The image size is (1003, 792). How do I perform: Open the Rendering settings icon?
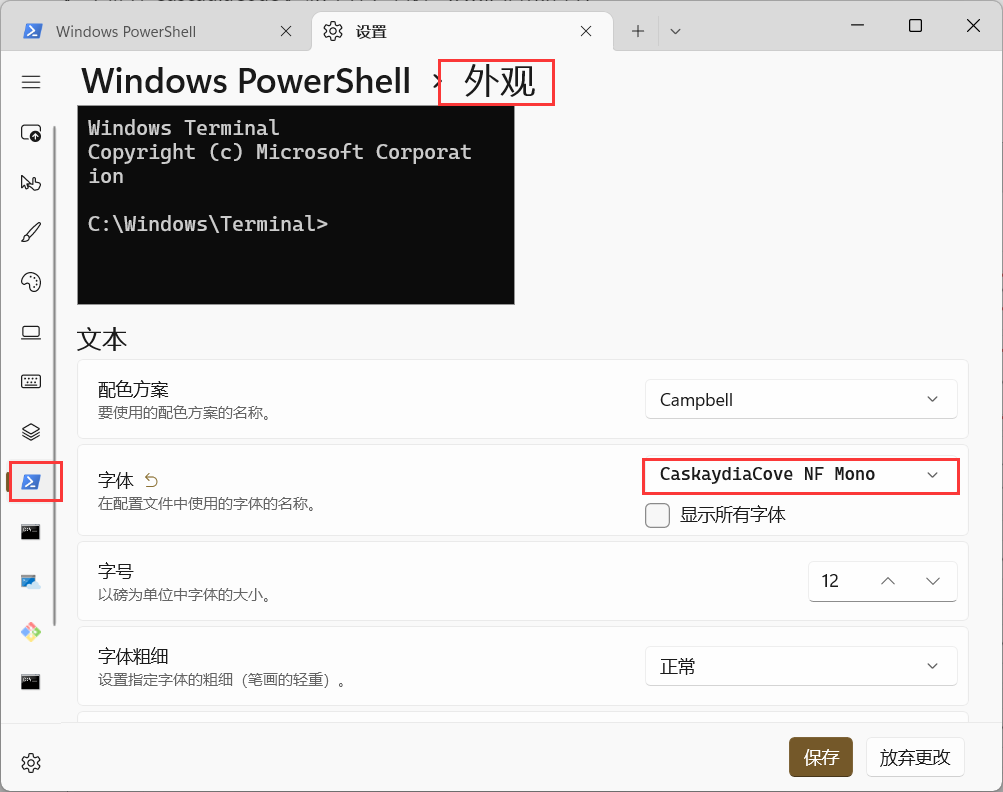tap(31, 332)
